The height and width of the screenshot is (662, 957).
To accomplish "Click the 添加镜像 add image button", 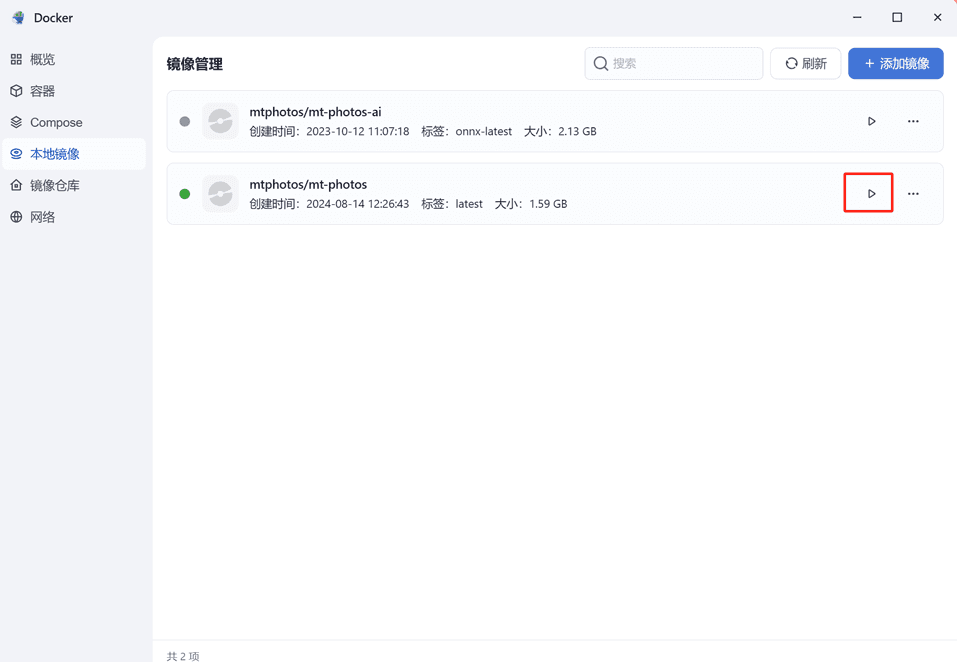I will pos(896,63).
